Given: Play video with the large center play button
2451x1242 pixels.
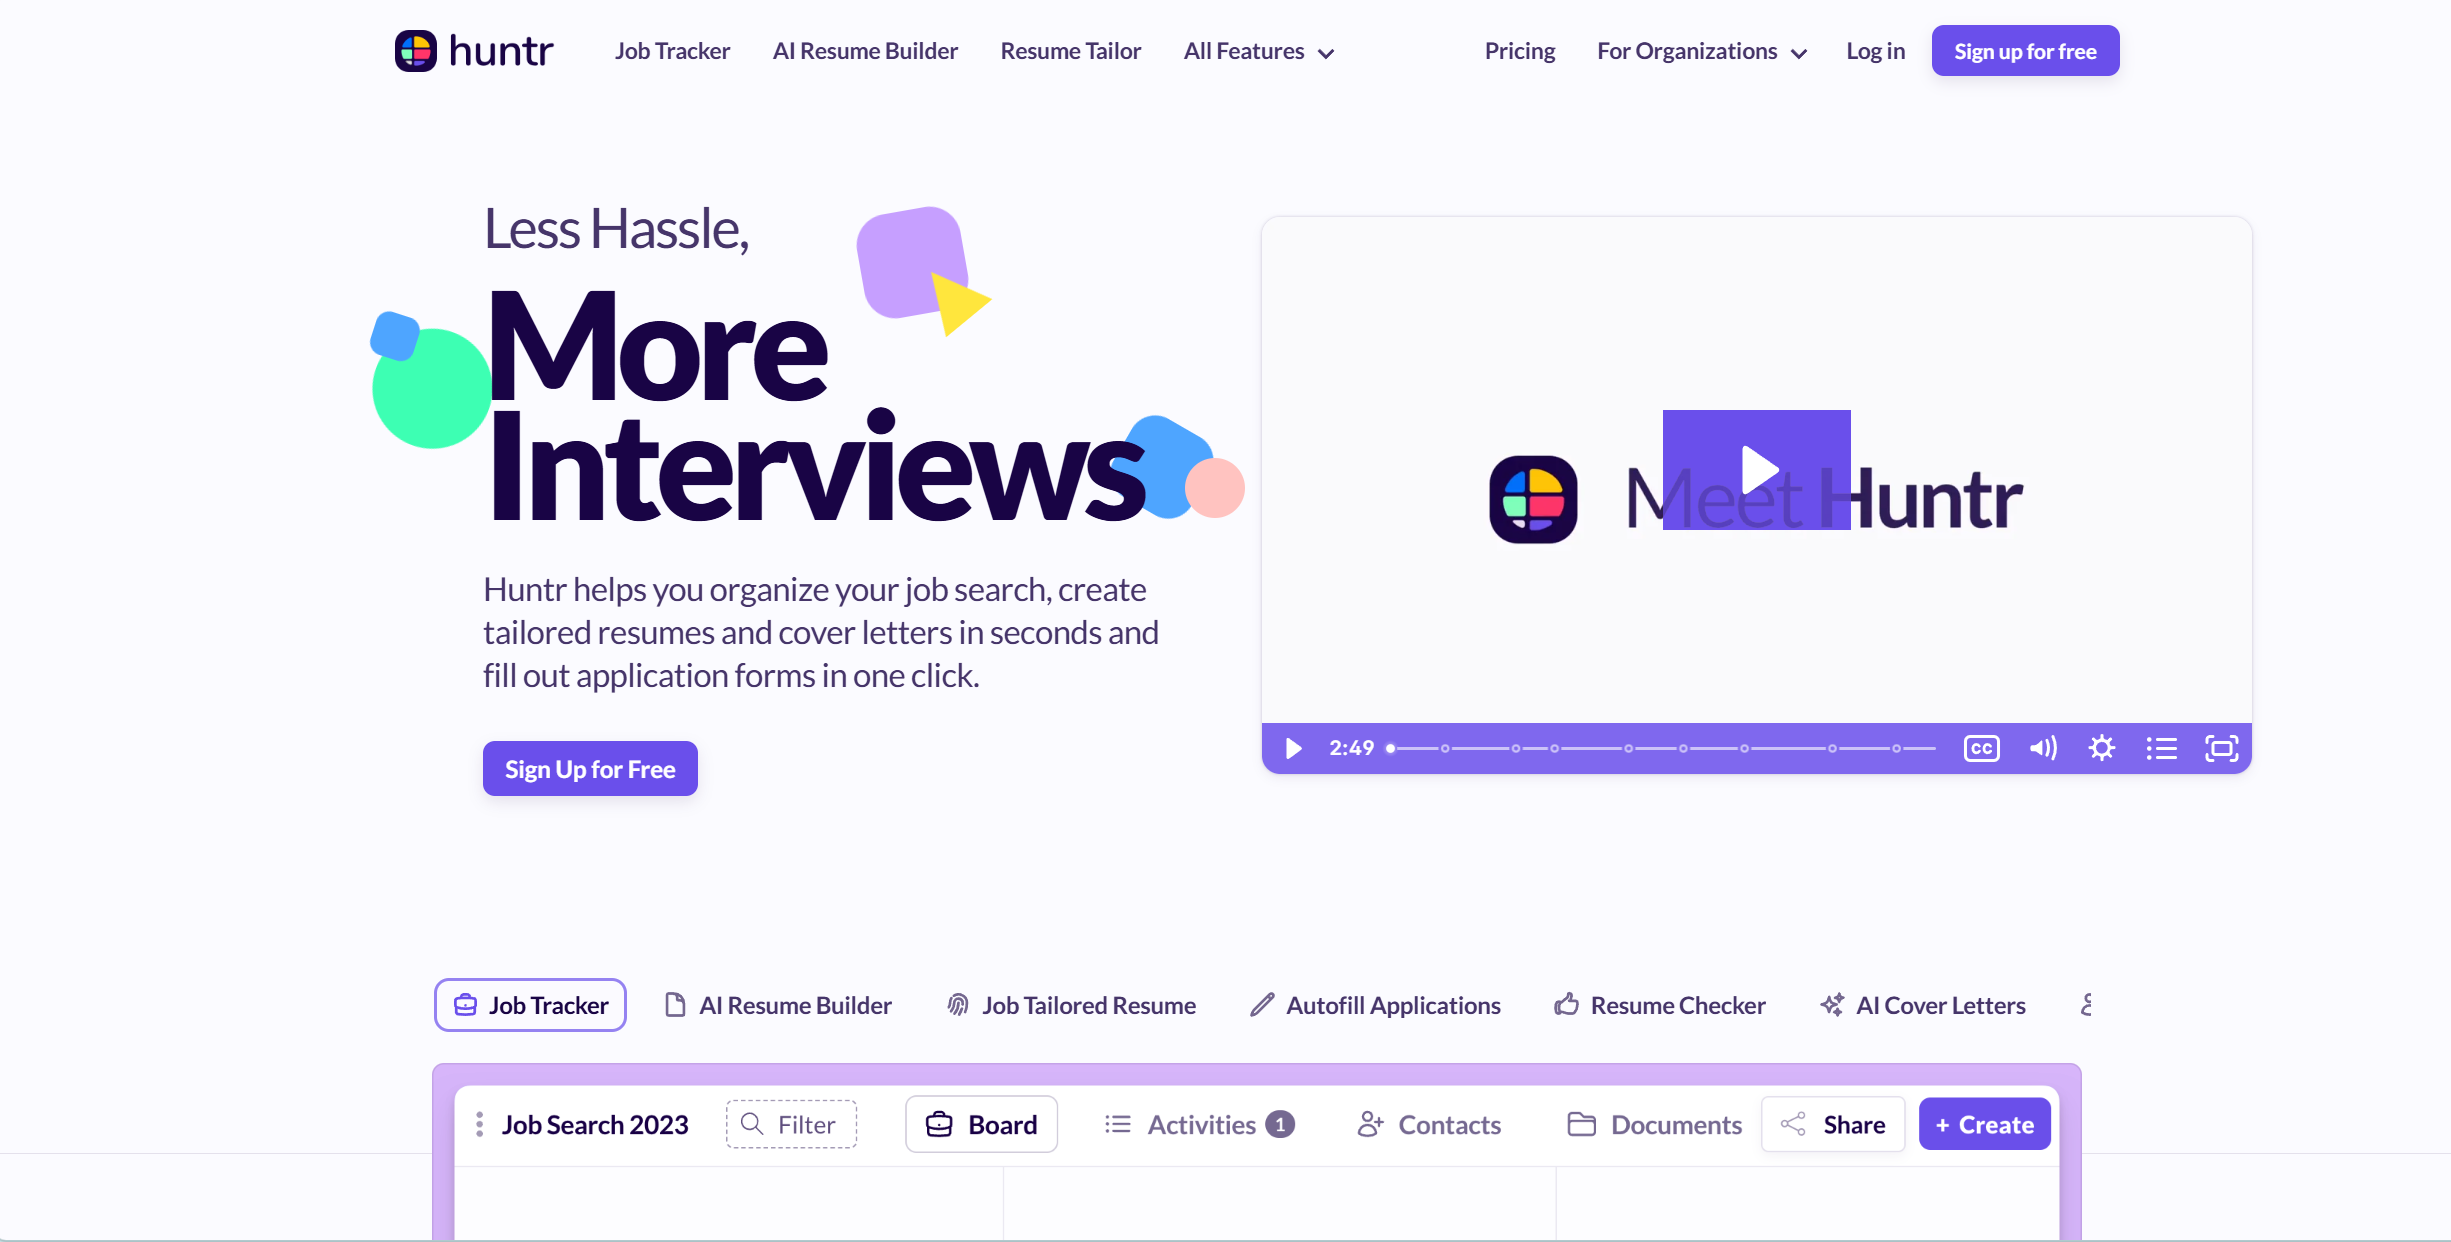Looking at the screenshot, I should [x=1757, y=470].
